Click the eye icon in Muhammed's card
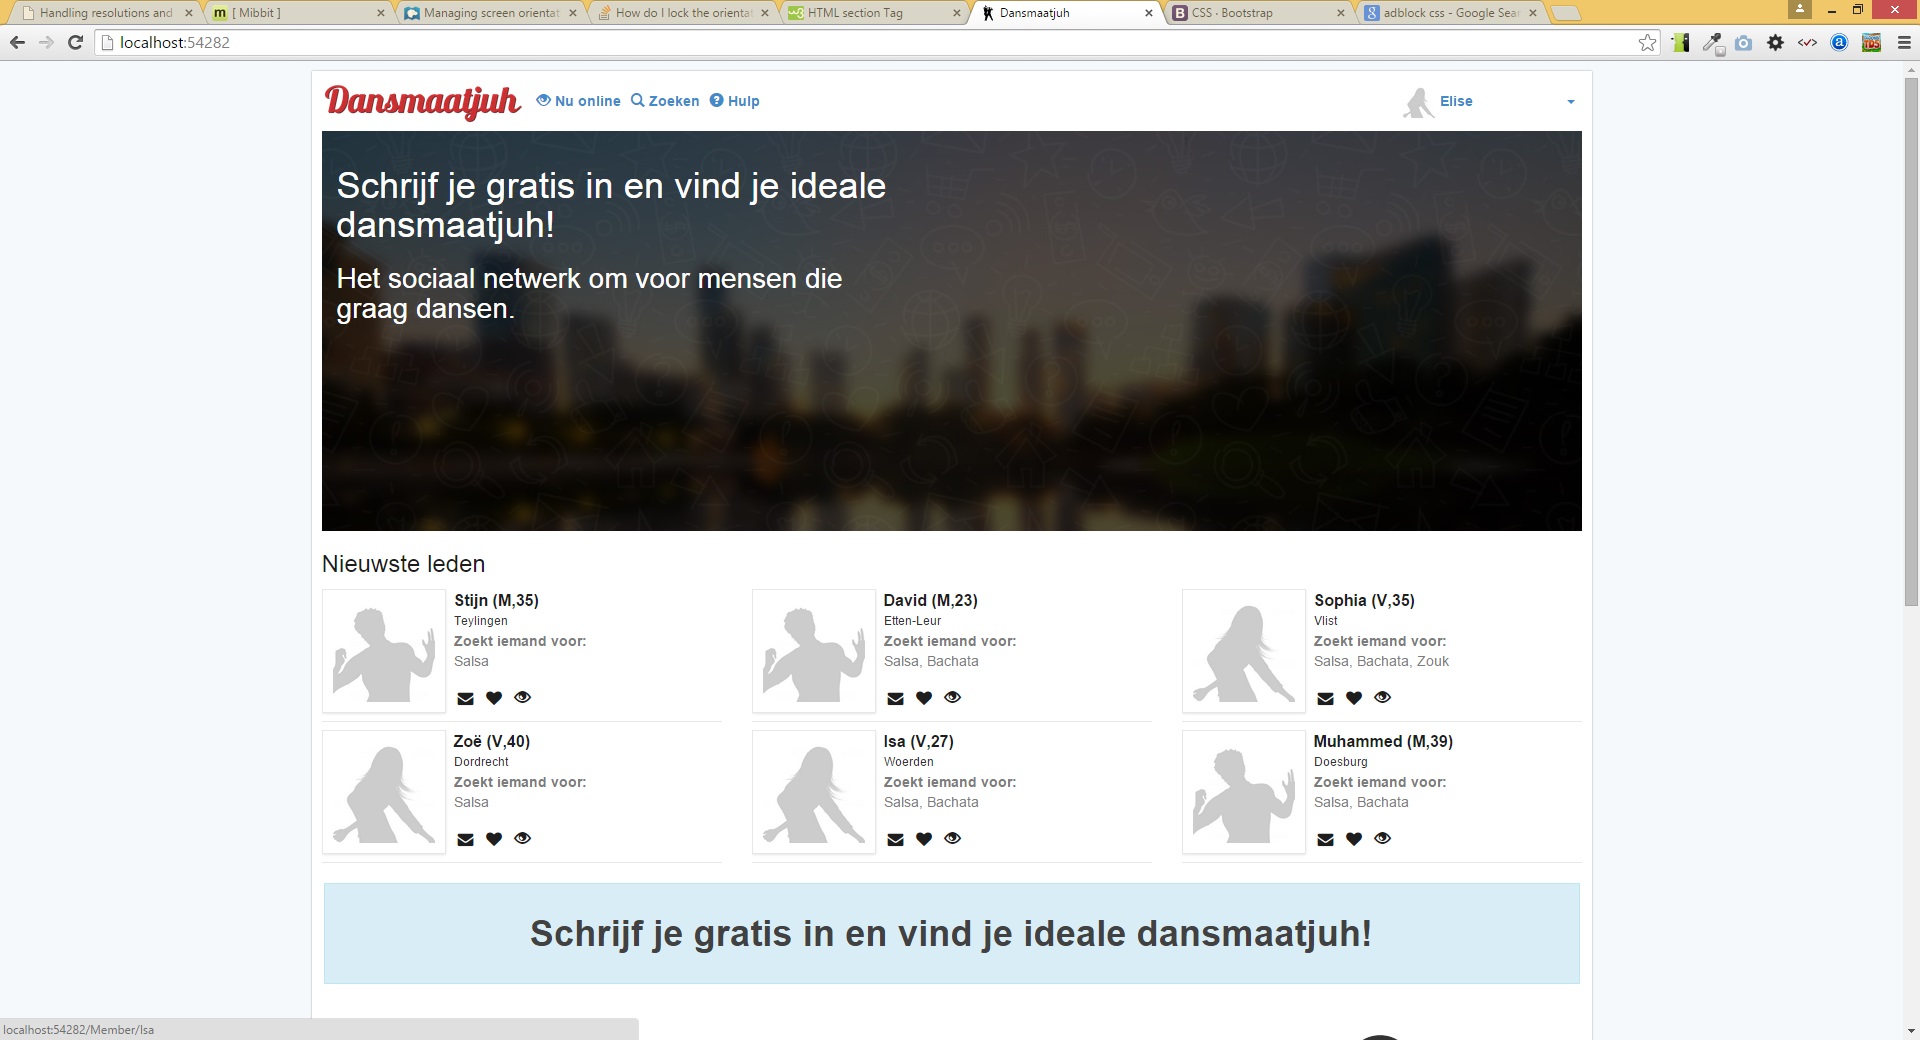The image size is (1920, 1040). point(1382,839)
